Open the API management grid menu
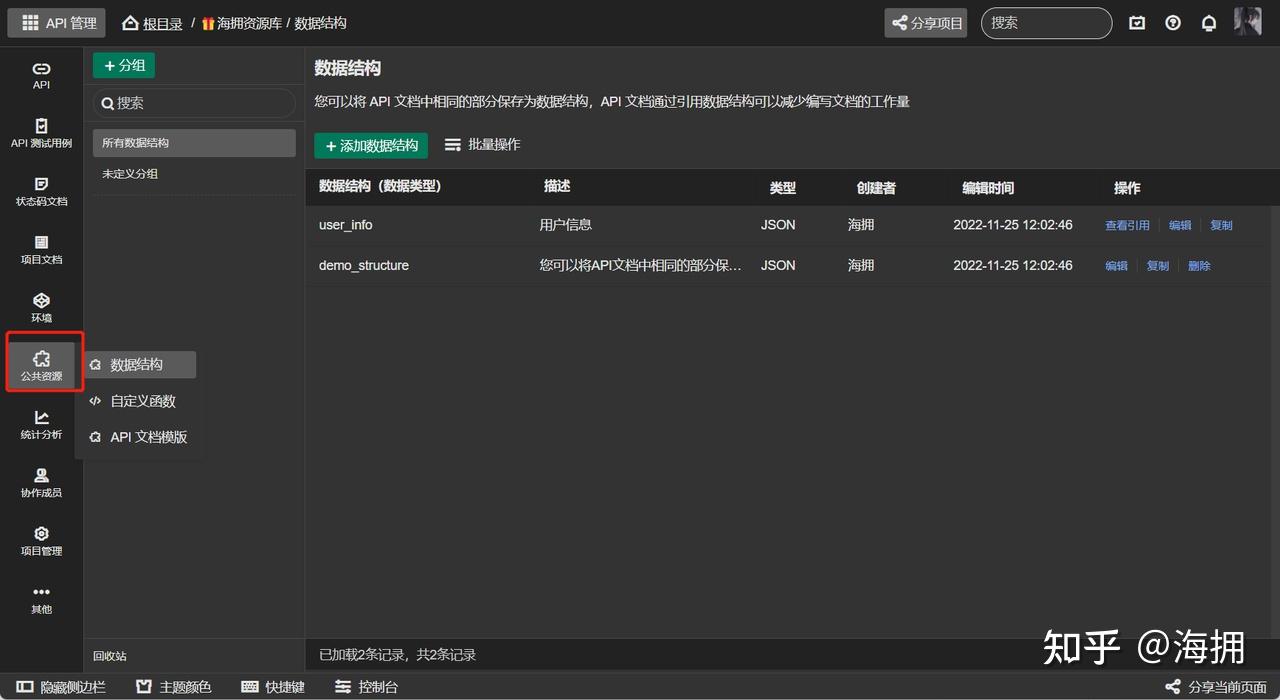Viewport: 1280px width, 700px height. point(58,22)
